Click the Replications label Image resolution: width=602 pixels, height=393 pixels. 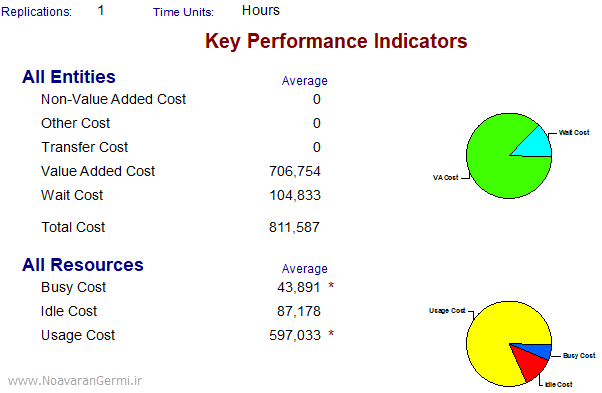(36, 12)
